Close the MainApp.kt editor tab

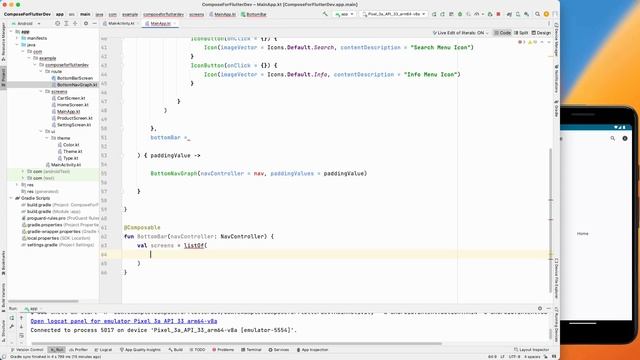[x=175, y=24]
